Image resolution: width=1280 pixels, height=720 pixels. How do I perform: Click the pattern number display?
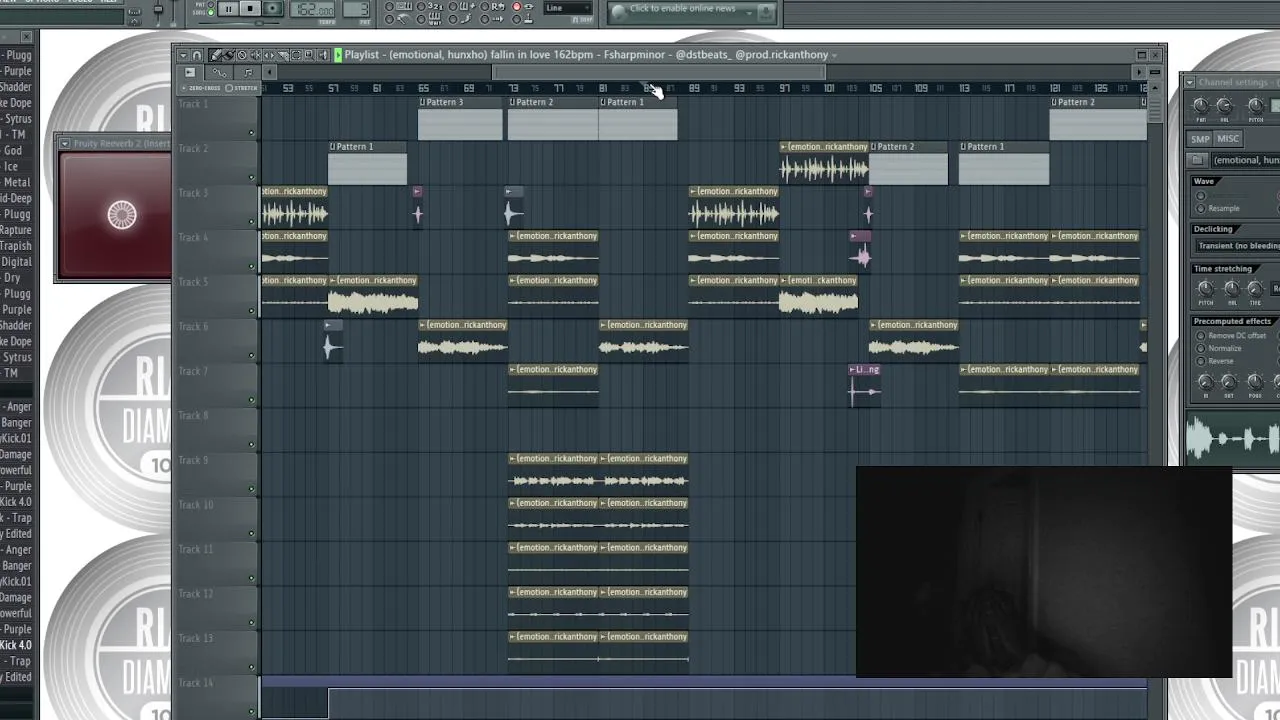coord(356,9)
